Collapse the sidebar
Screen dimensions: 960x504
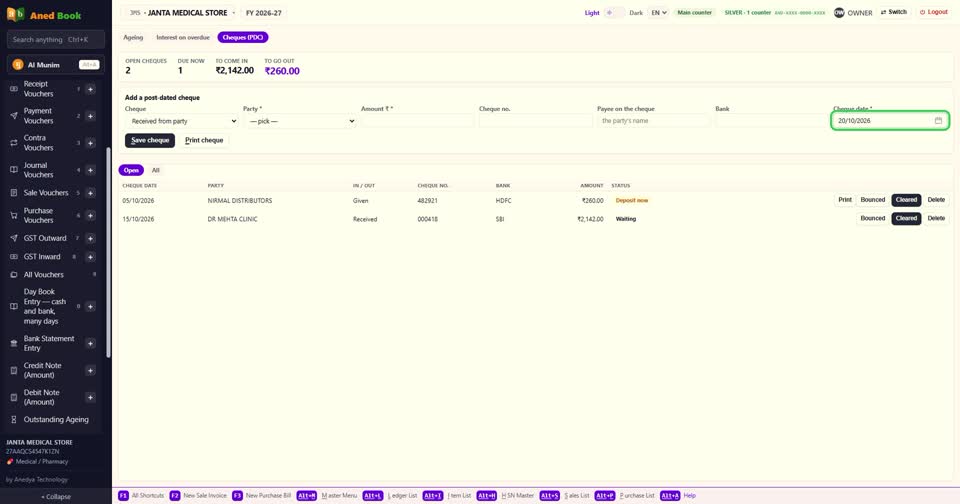point(56,497)
